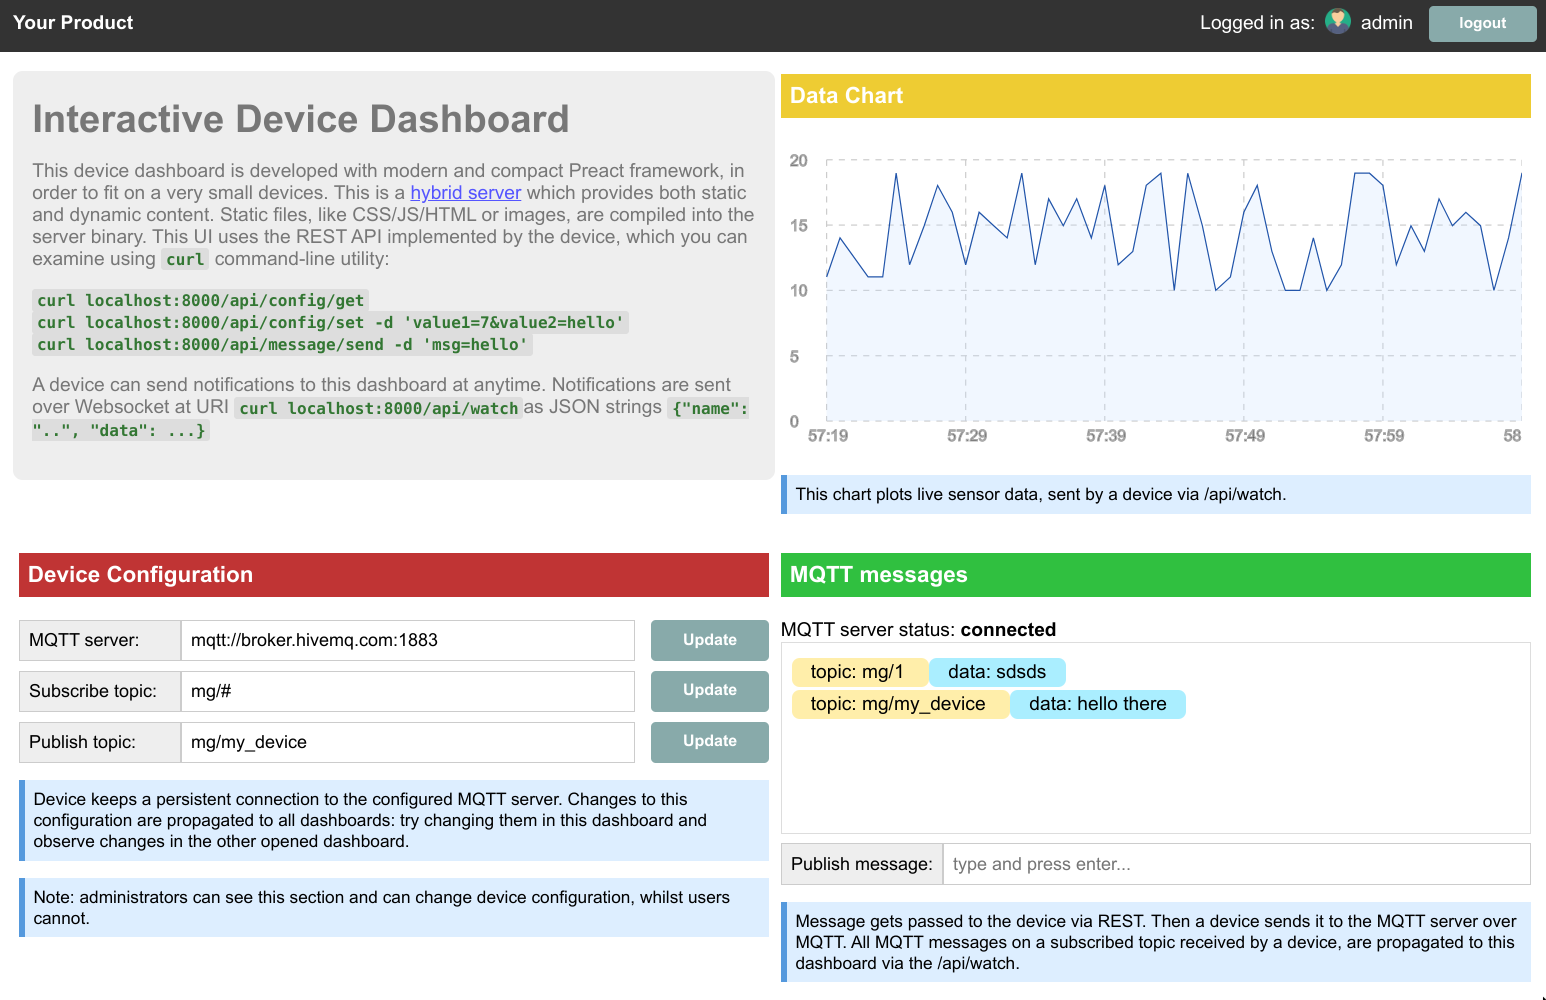Click the Publish topic input field
This screenshot has width=1546, height=1000.
click(408, 742)
